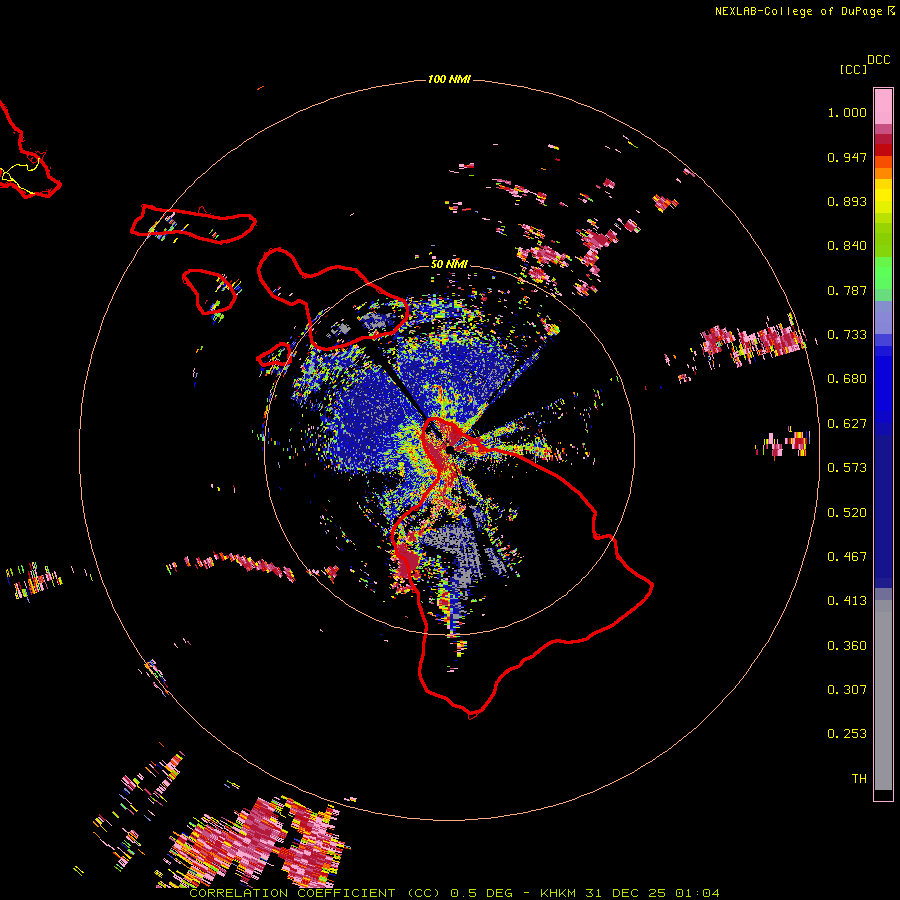Select the 0.253 scale label

(847, 734)
